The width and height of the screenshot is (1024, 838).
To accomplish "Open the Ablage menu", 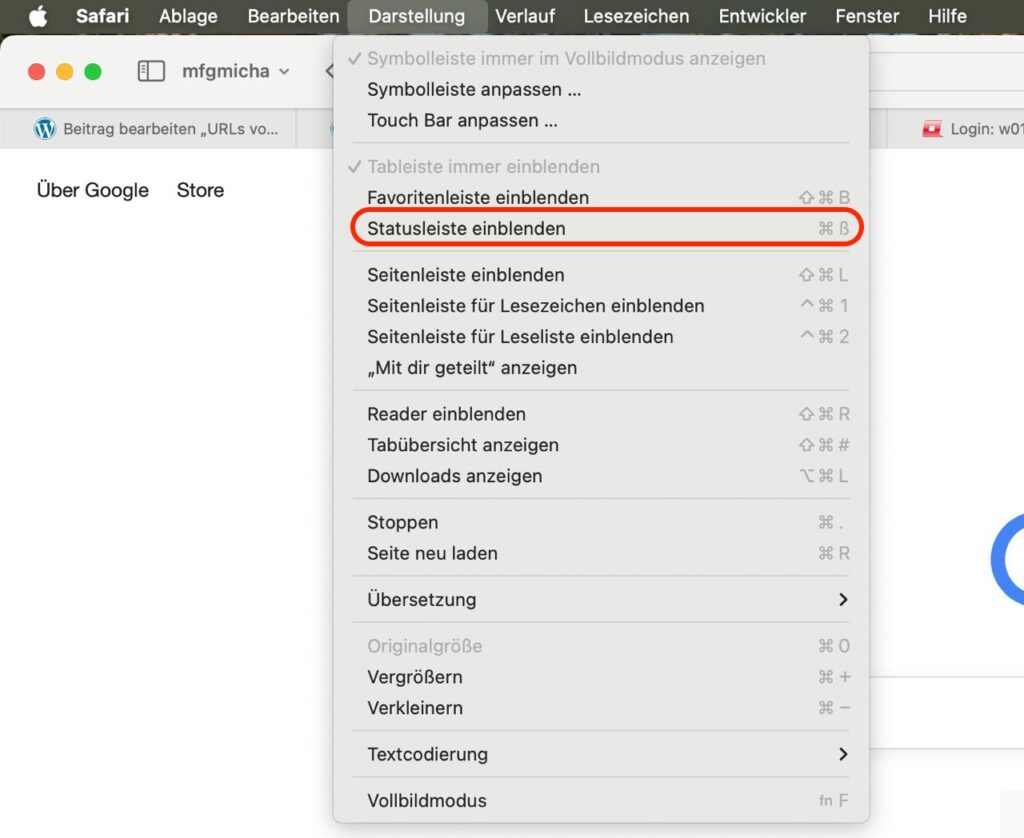I will tap(188, 16).
